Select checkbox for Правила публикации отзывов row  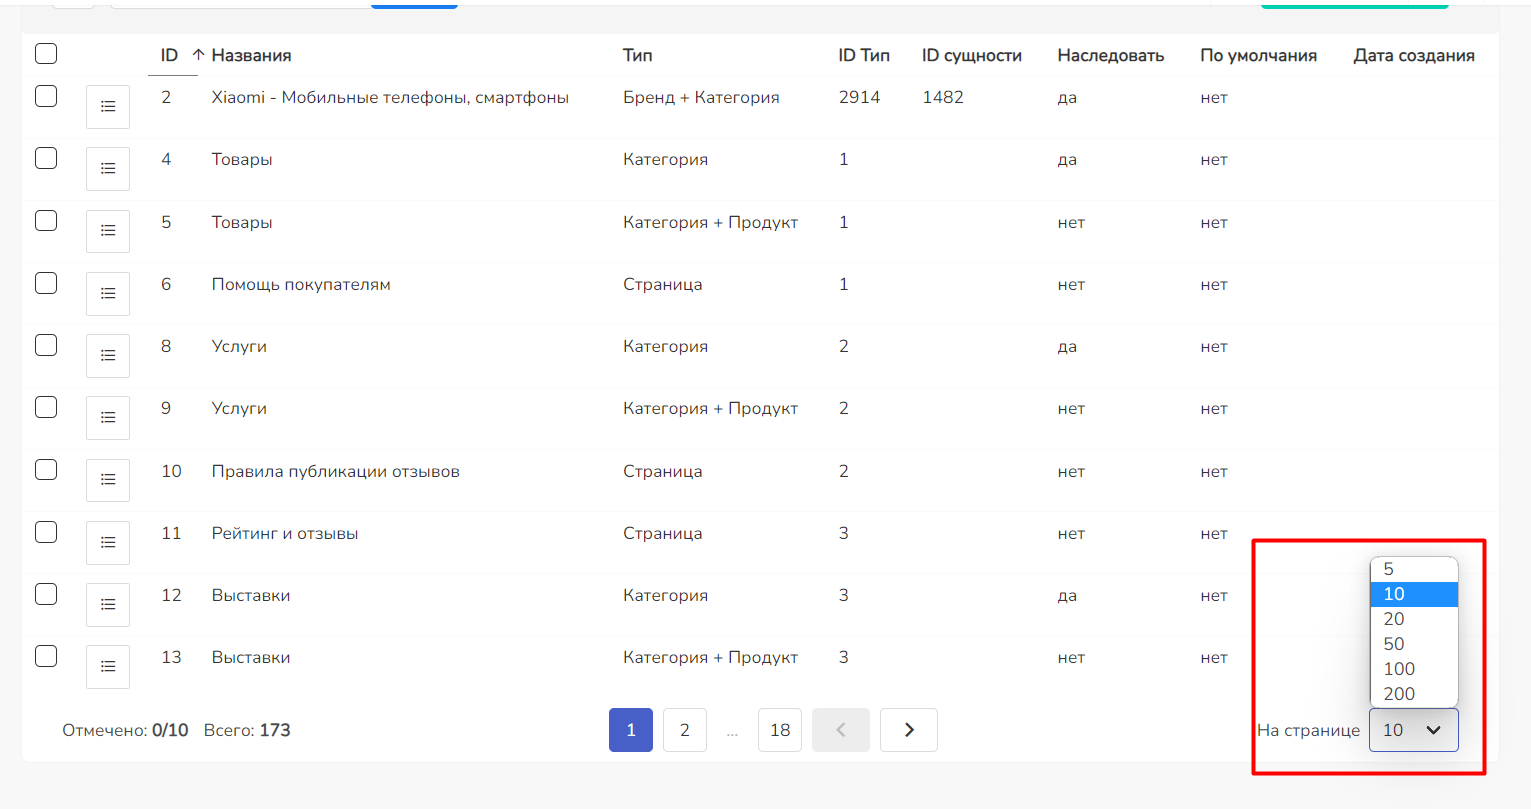pos(46,469)
